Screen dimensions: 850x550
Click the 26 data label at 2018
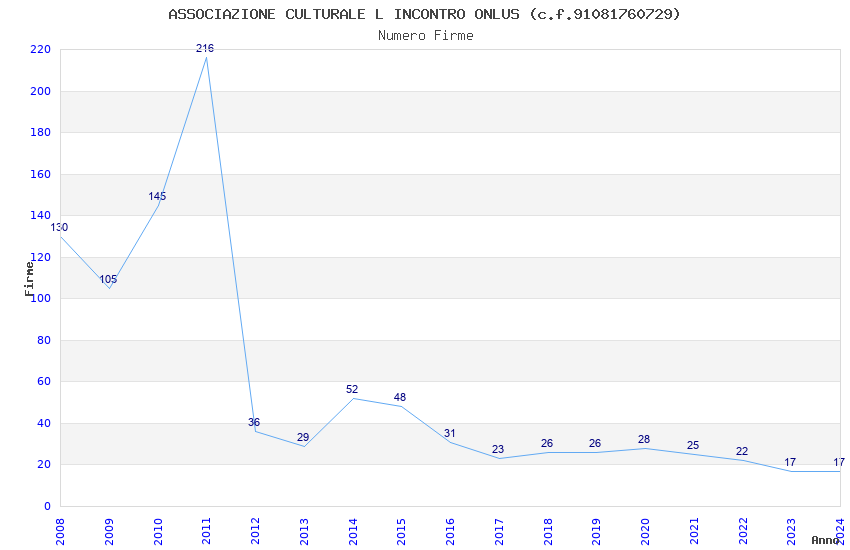(547, 443)
